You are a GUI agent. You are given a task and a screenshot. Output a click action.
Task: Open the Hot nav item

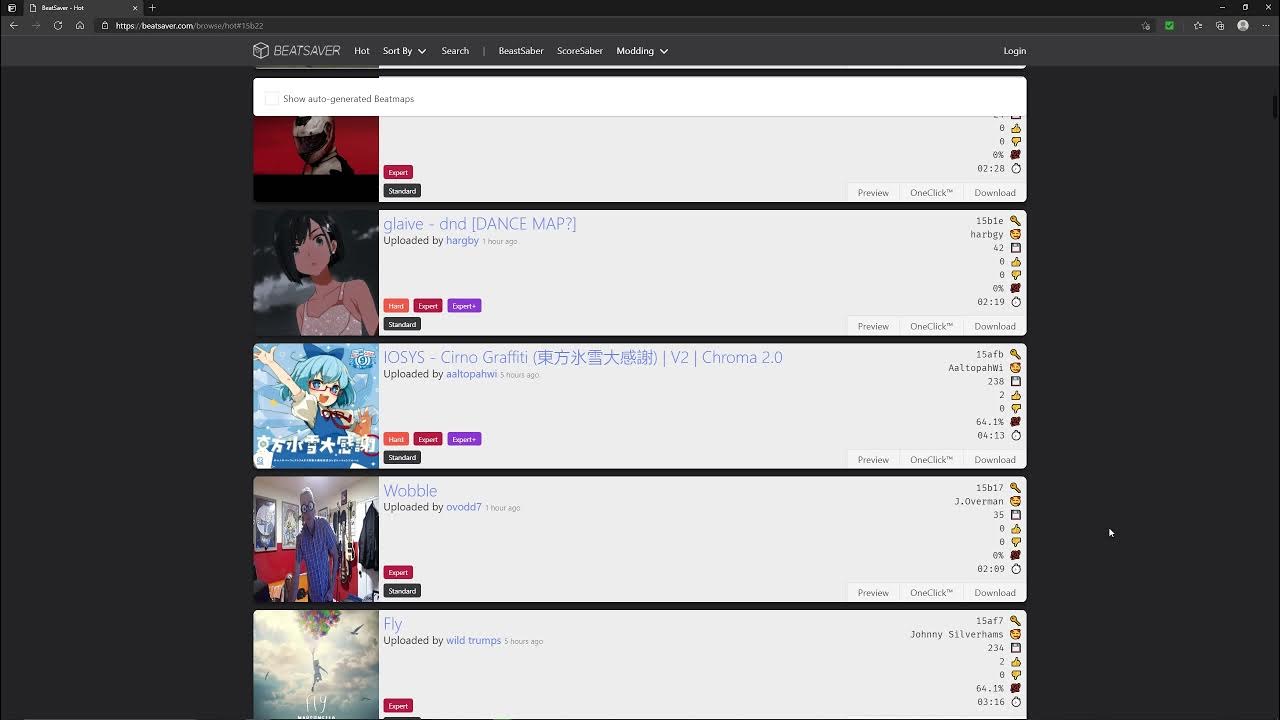click(x=362, y=51)
